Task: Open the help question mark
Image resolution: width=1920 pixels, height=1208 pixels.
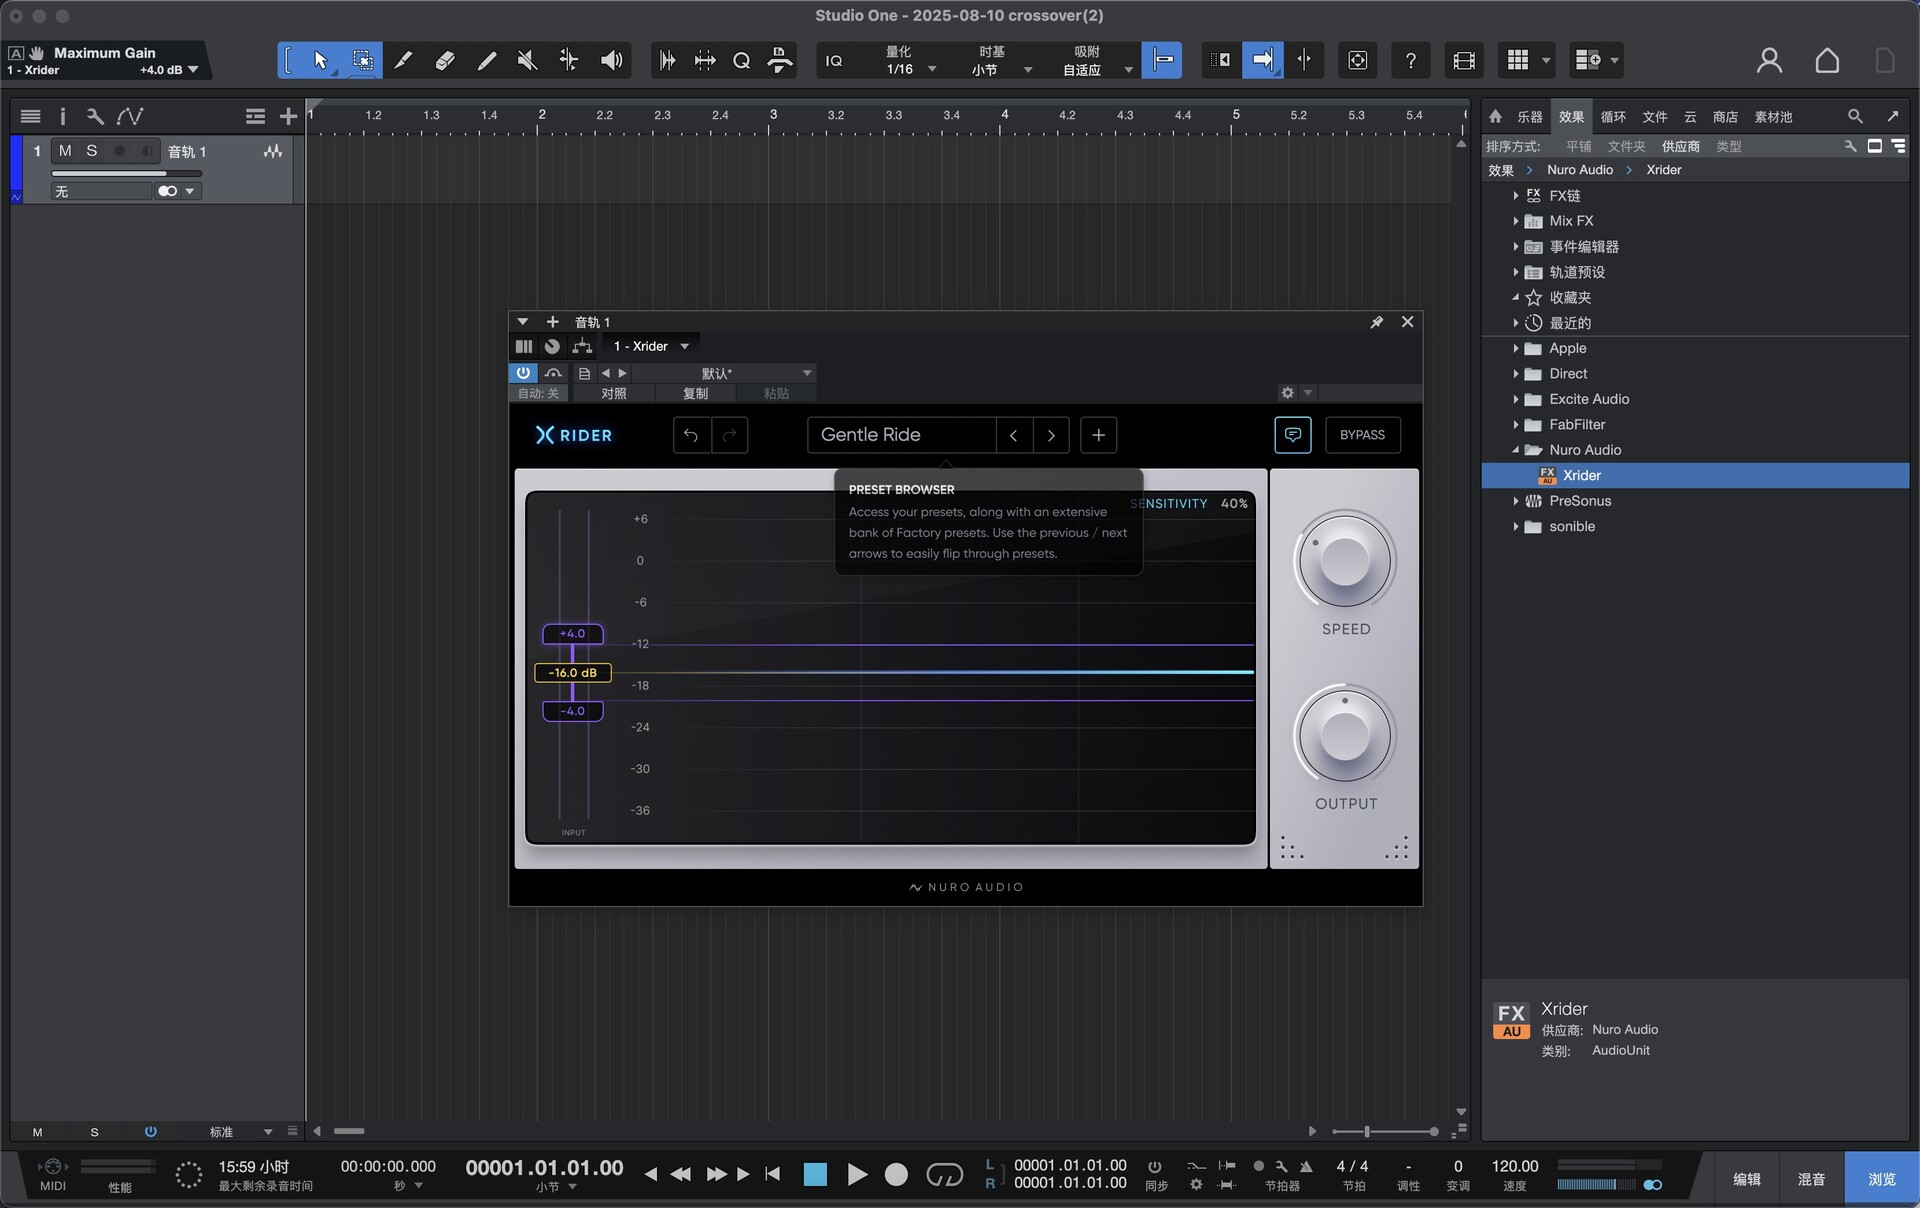Action: click(1410, 61)
